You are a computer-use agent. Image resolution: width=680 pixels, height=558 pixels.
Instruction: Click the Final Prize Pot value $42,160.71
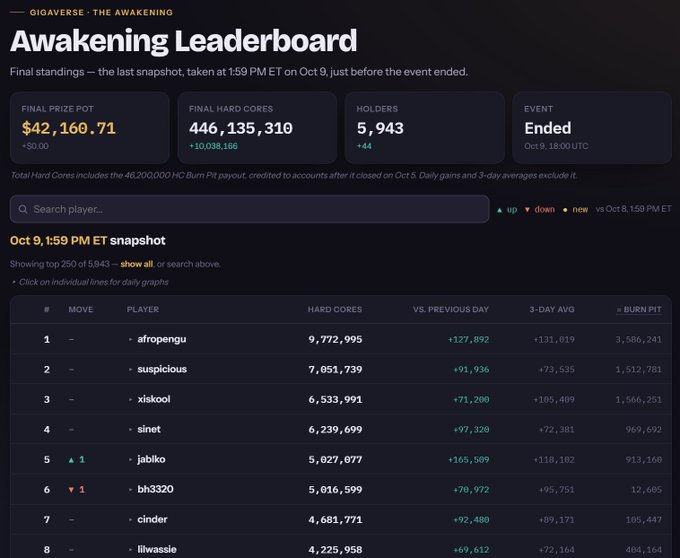pyautogui.click(x=69, y=128)
